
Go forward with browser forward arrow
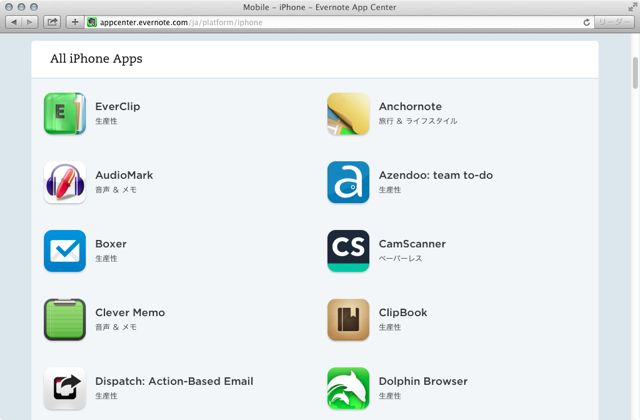(x=30, y=22)
